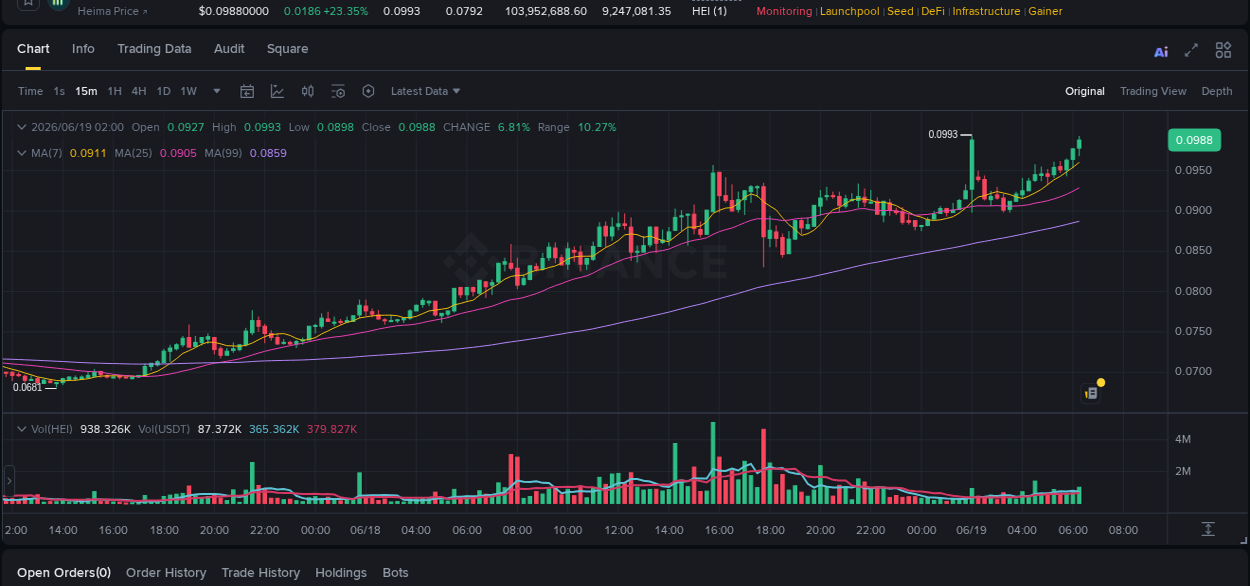
Task: Click the Gainer tag
Action: [1045, 12]
